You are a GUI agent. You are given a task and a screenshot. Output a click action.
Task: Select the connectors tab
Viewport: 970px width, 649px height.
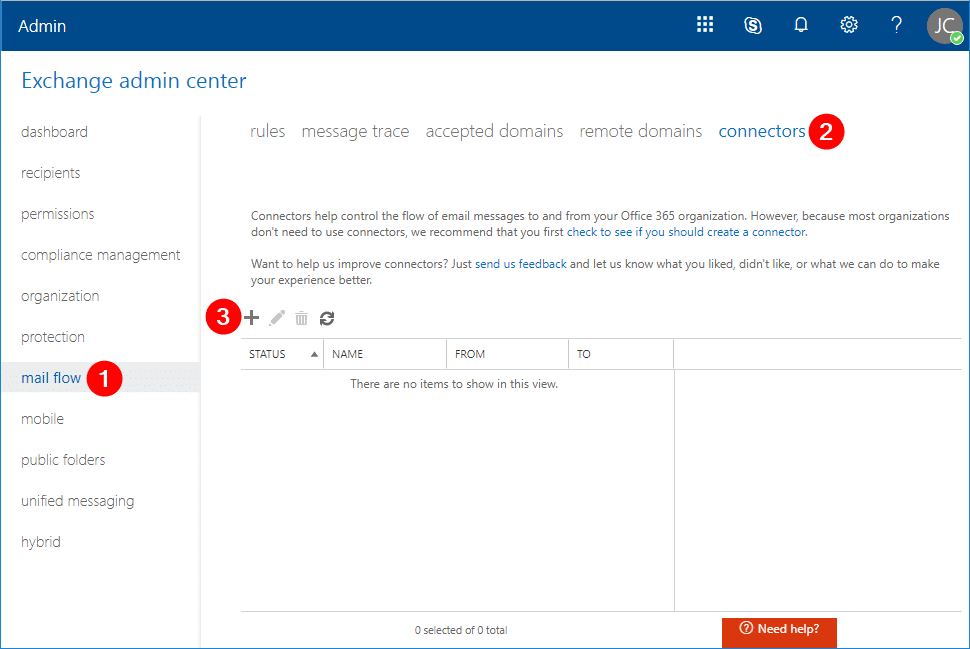(762, 131)
